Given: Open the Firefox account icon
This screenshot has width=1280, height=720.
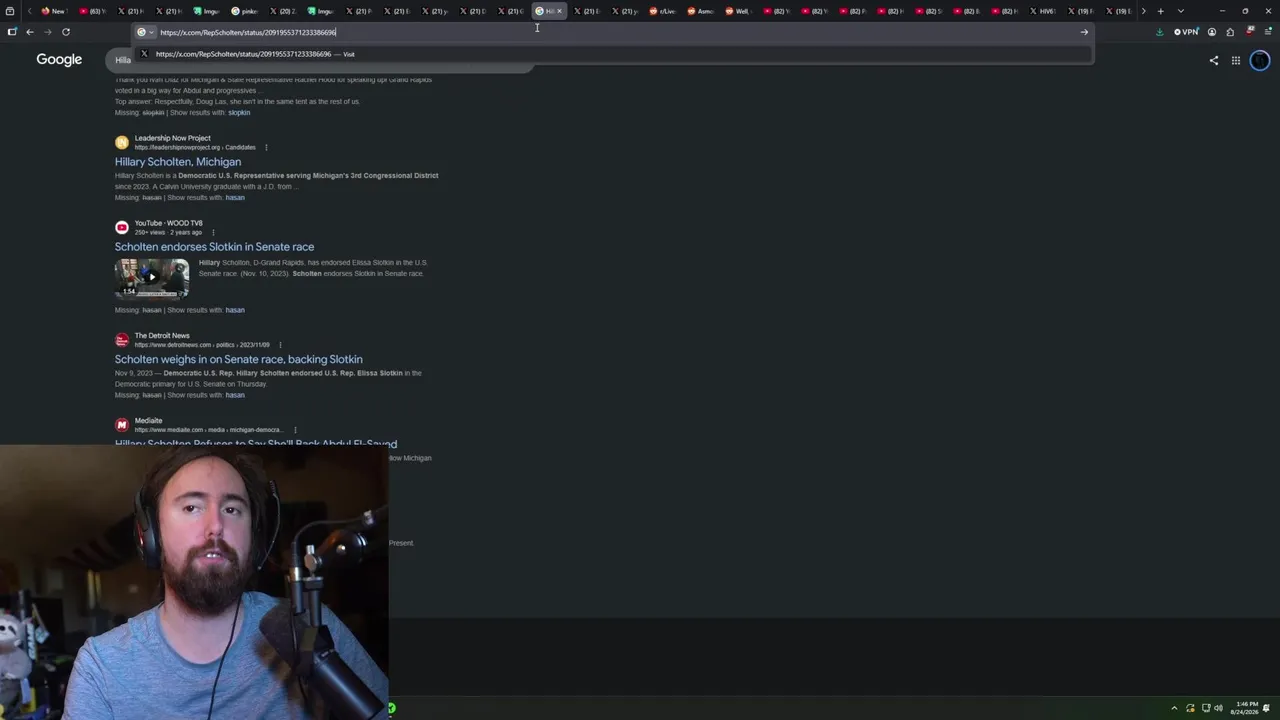Looking at the screenshot, I should click(x=1212, y=32).
